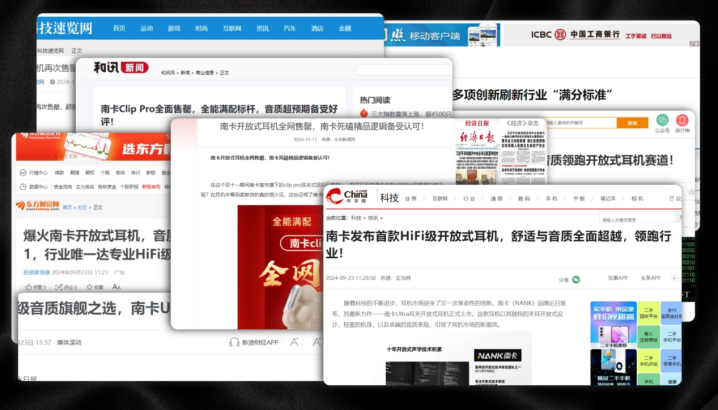This screenshot has height=410, width=718.
Task: Click the 新浪财经APP headphones icon
Action: tap(234, 342)
